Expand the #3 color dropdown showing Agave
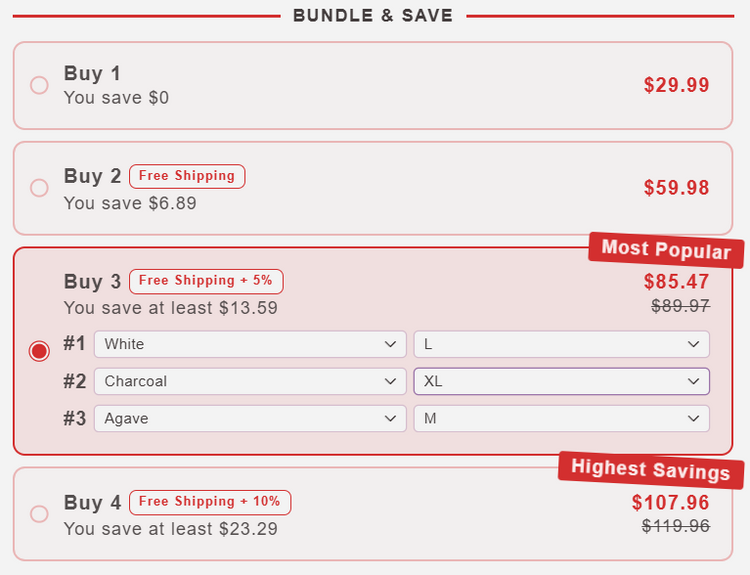The image size is (750, 575). click(250, 418)
